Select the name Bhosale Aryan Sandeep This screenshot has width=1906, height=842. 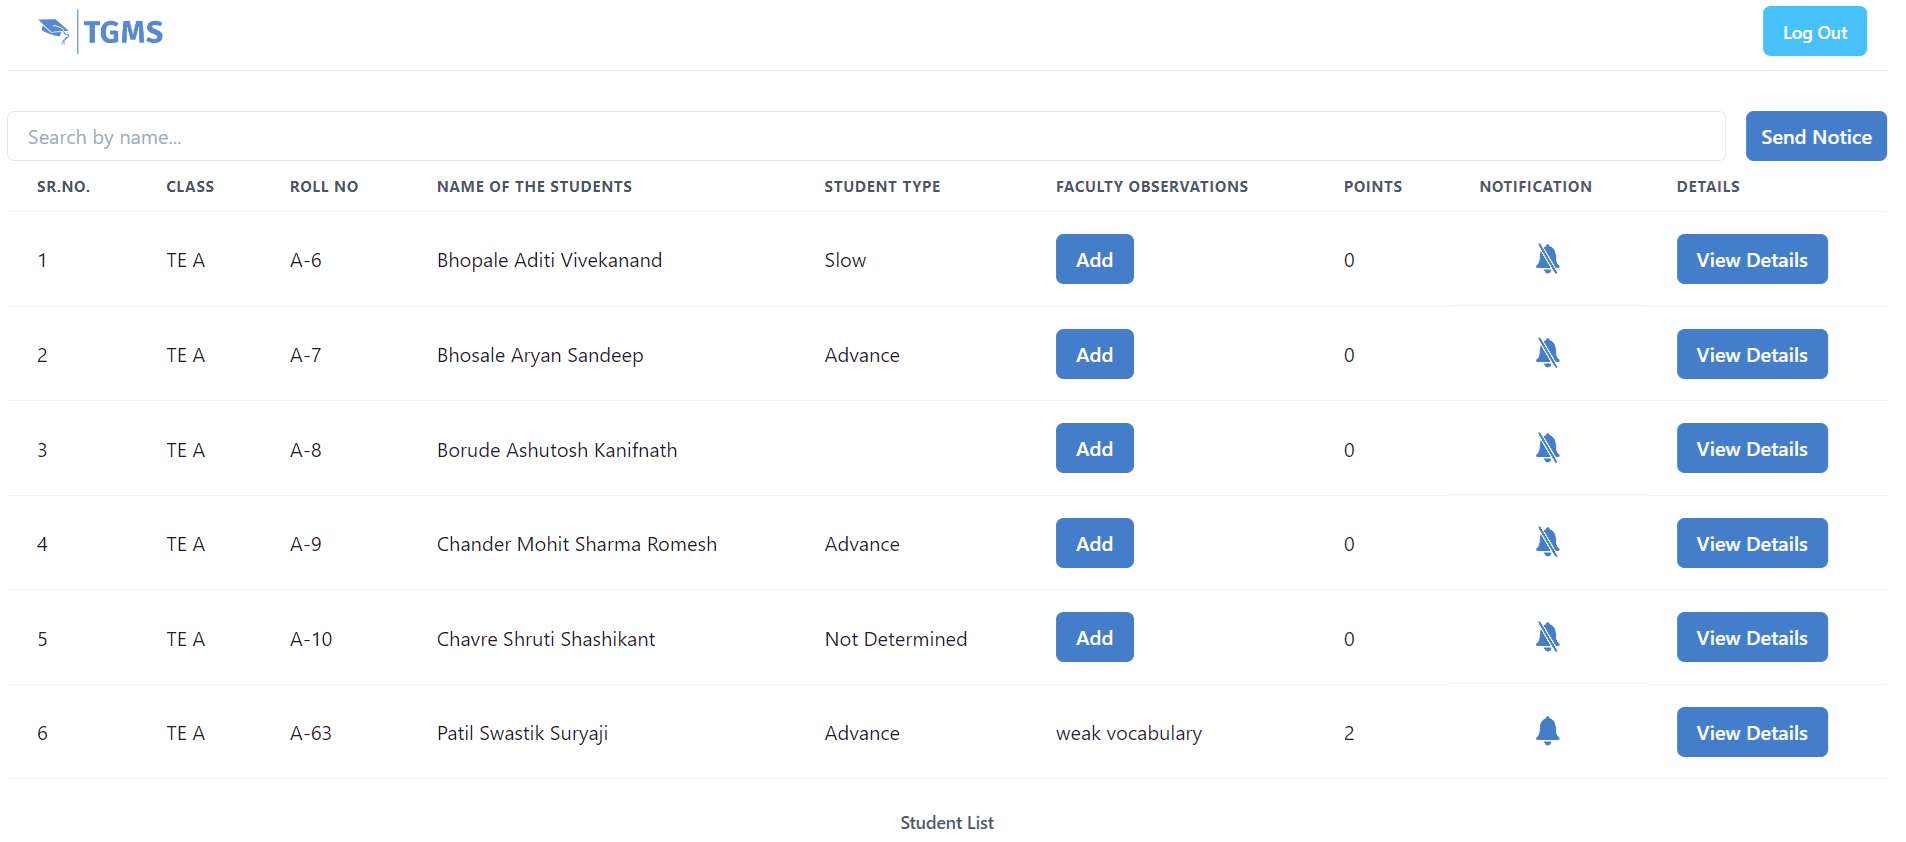[x=540, y=355]
